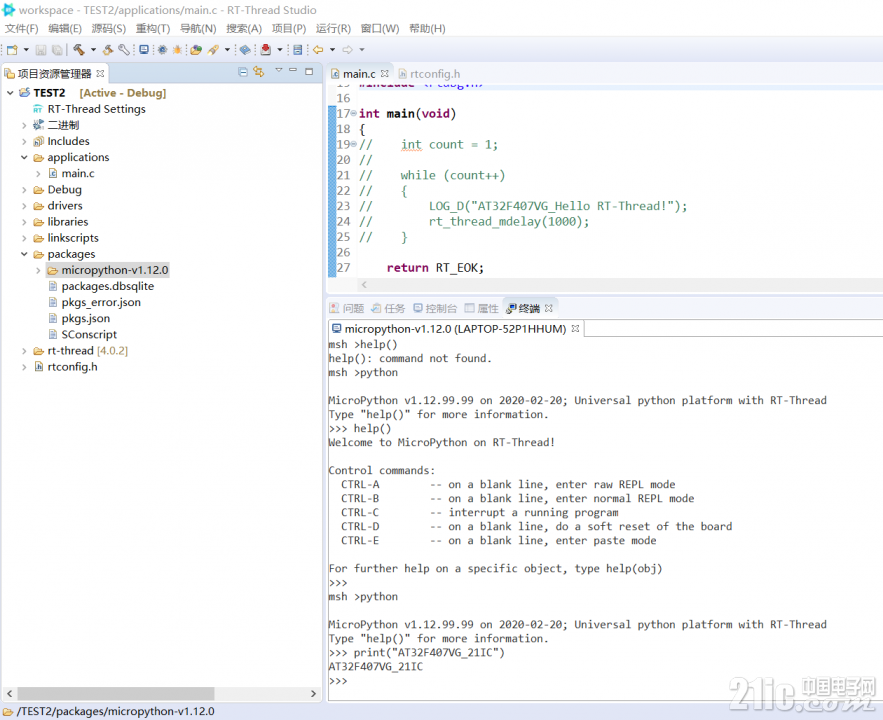This screenshot has height=720, width=883.
Task: Open the dropdown beside the New icon
Action: (26, 50)
